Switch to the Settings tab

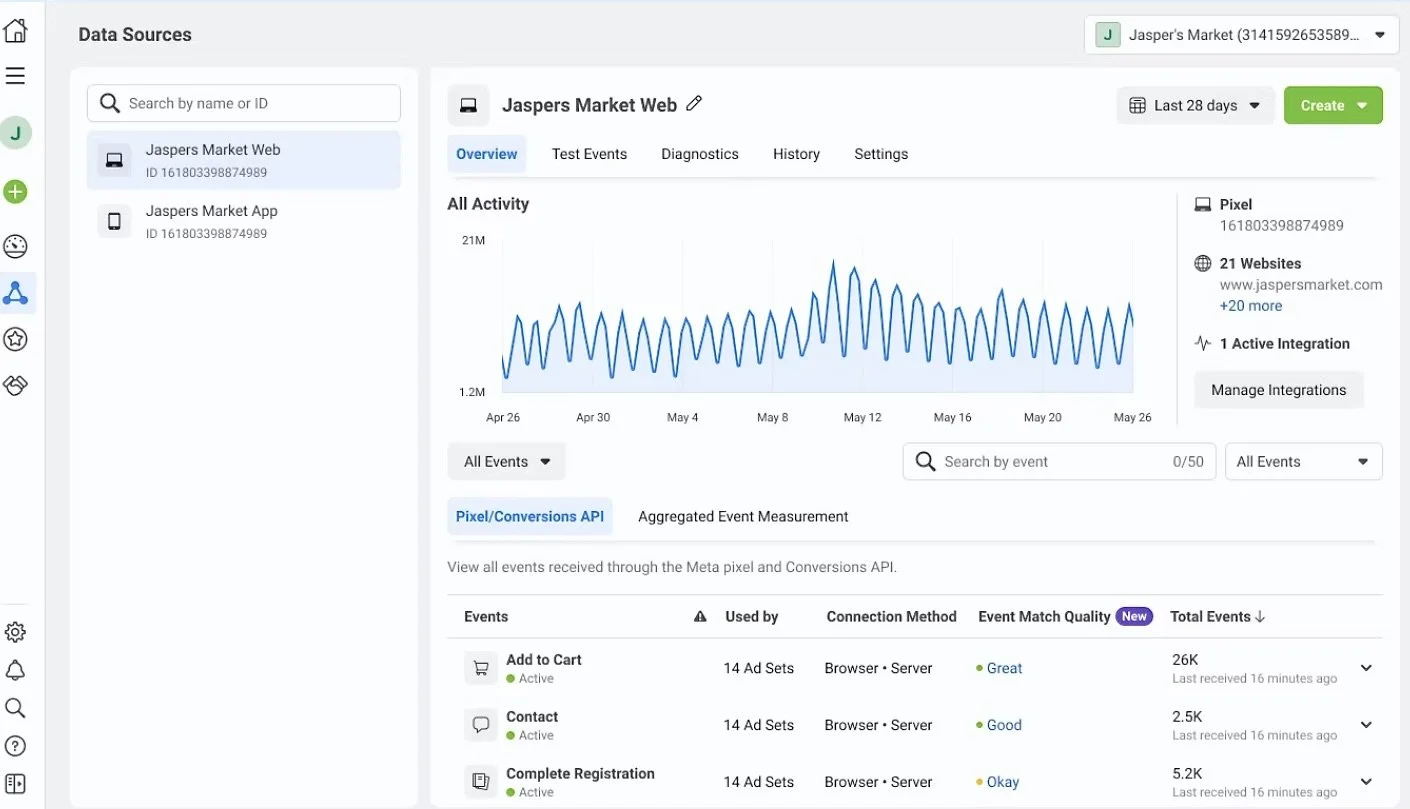[881, 154]
